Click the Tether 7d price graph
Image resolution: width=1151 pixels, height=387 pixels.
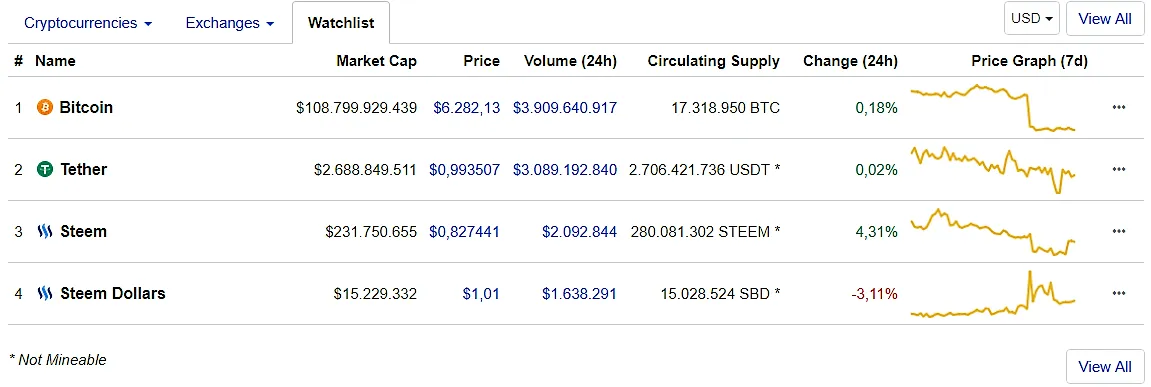(x=992, y=170)
